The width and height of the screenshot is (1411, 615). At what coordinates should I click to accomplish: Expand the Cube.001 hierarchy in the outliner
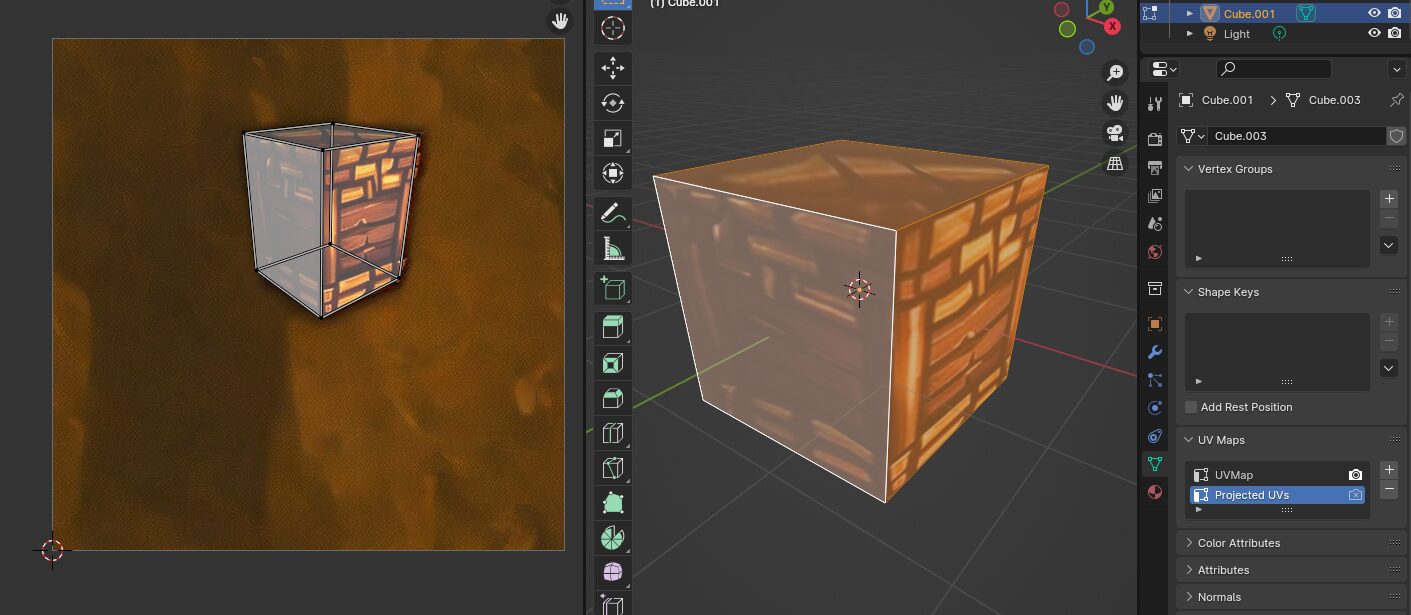coord(1189,13)
